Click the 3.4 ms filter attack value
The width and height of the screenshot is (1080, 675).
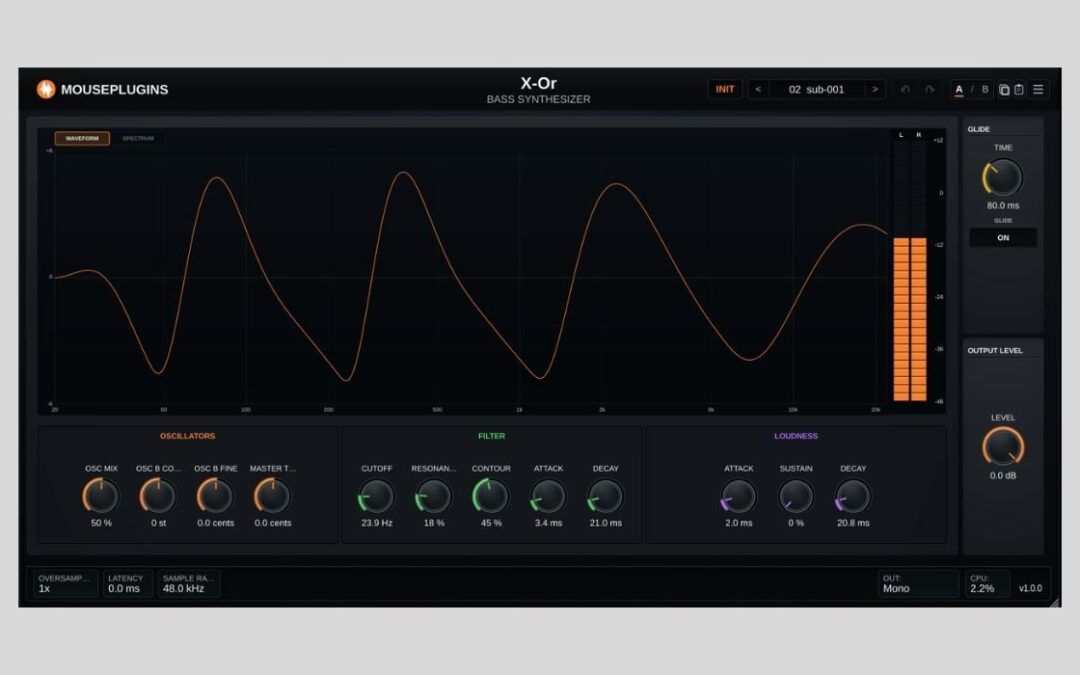(x=548, y=523)
